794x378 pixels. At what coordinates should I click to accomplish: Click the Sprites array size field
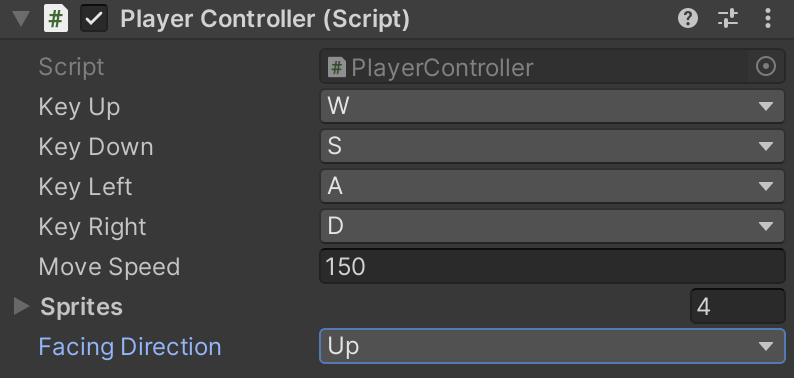coord(737,306)
